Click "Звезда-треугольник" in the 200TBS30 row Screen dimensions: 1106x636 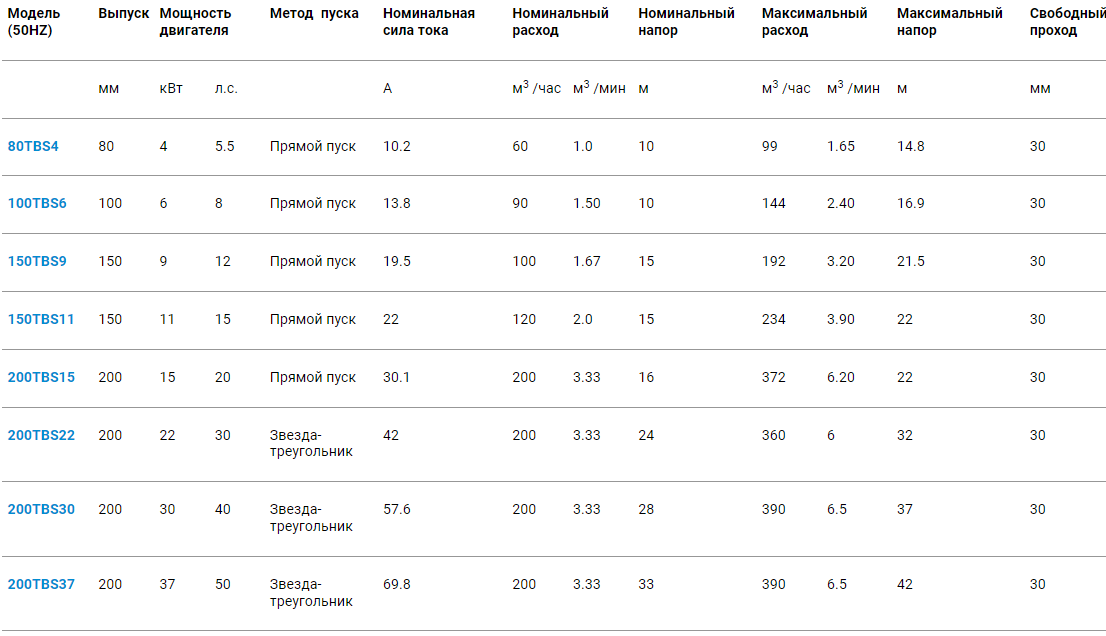pos(311,518)
